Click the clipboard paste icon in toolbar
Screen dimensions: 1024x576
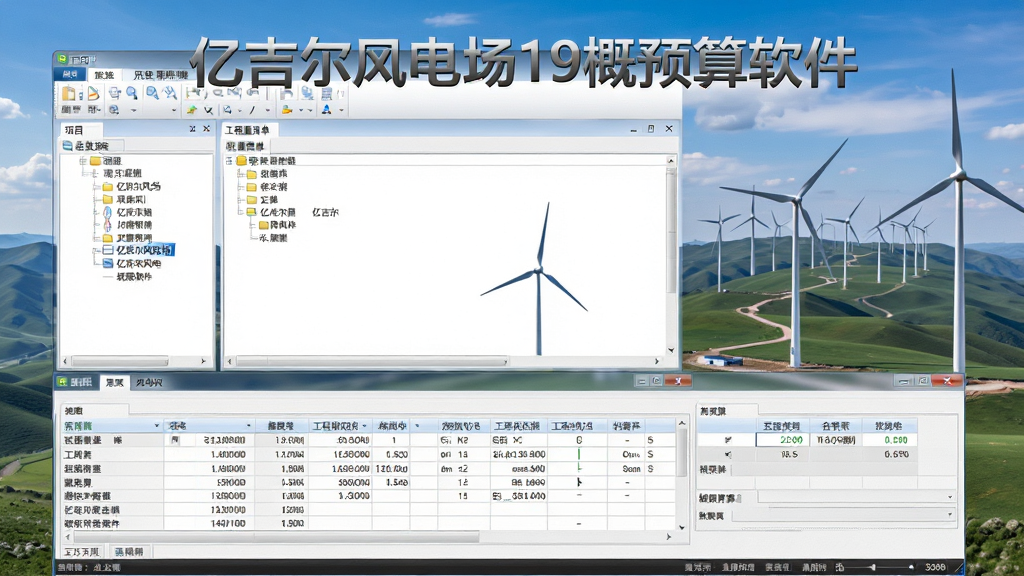click(69, 93)
